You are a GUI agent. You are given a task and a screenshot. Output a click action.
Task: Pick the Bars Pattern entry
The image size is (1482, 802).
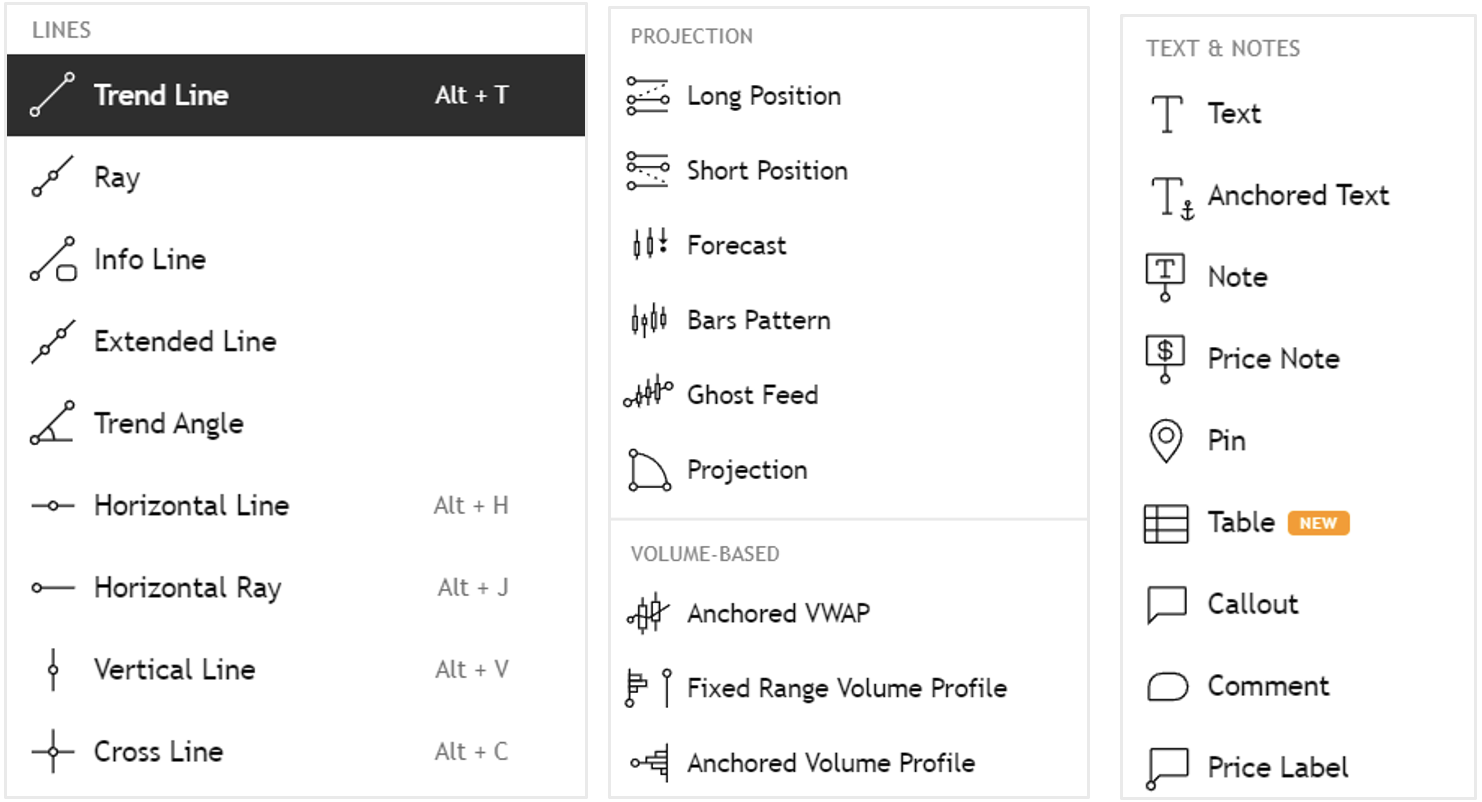[x=848, y=320]
